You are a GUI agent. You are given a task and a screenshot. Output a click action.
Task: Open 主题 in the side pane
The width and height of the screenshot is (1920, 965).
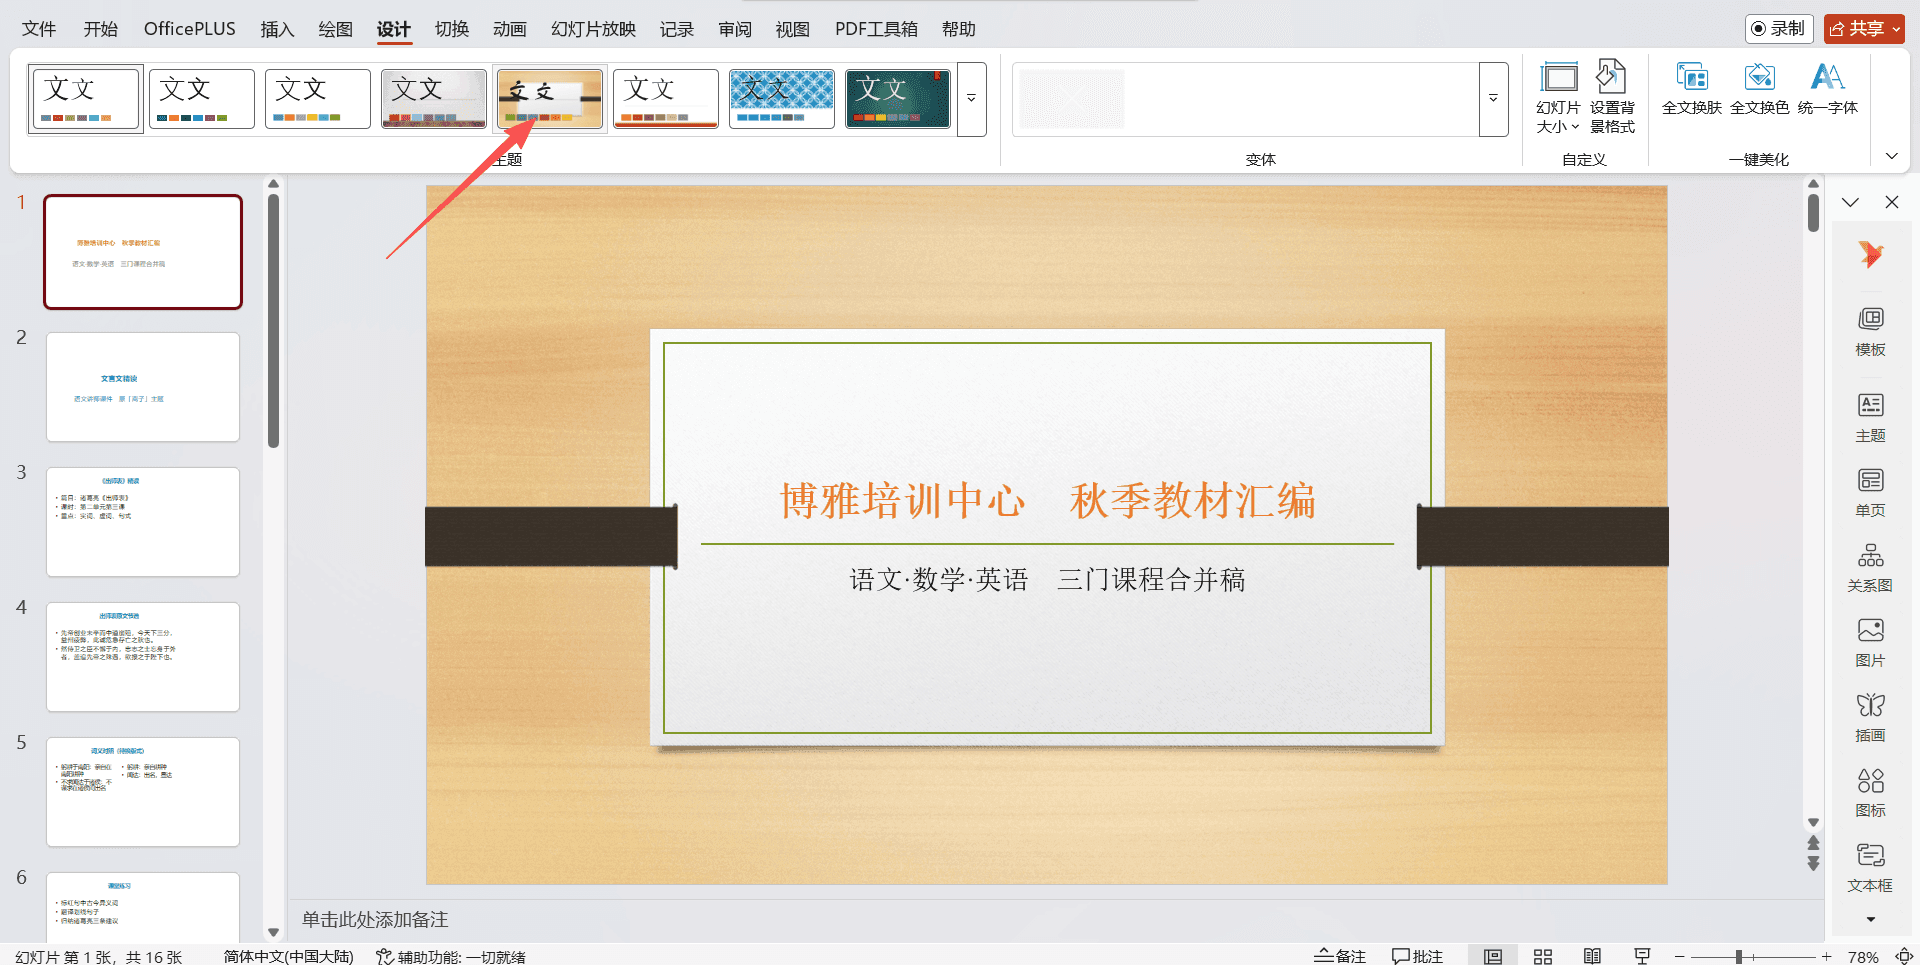pyautogui.click(x=1871, y=418)
